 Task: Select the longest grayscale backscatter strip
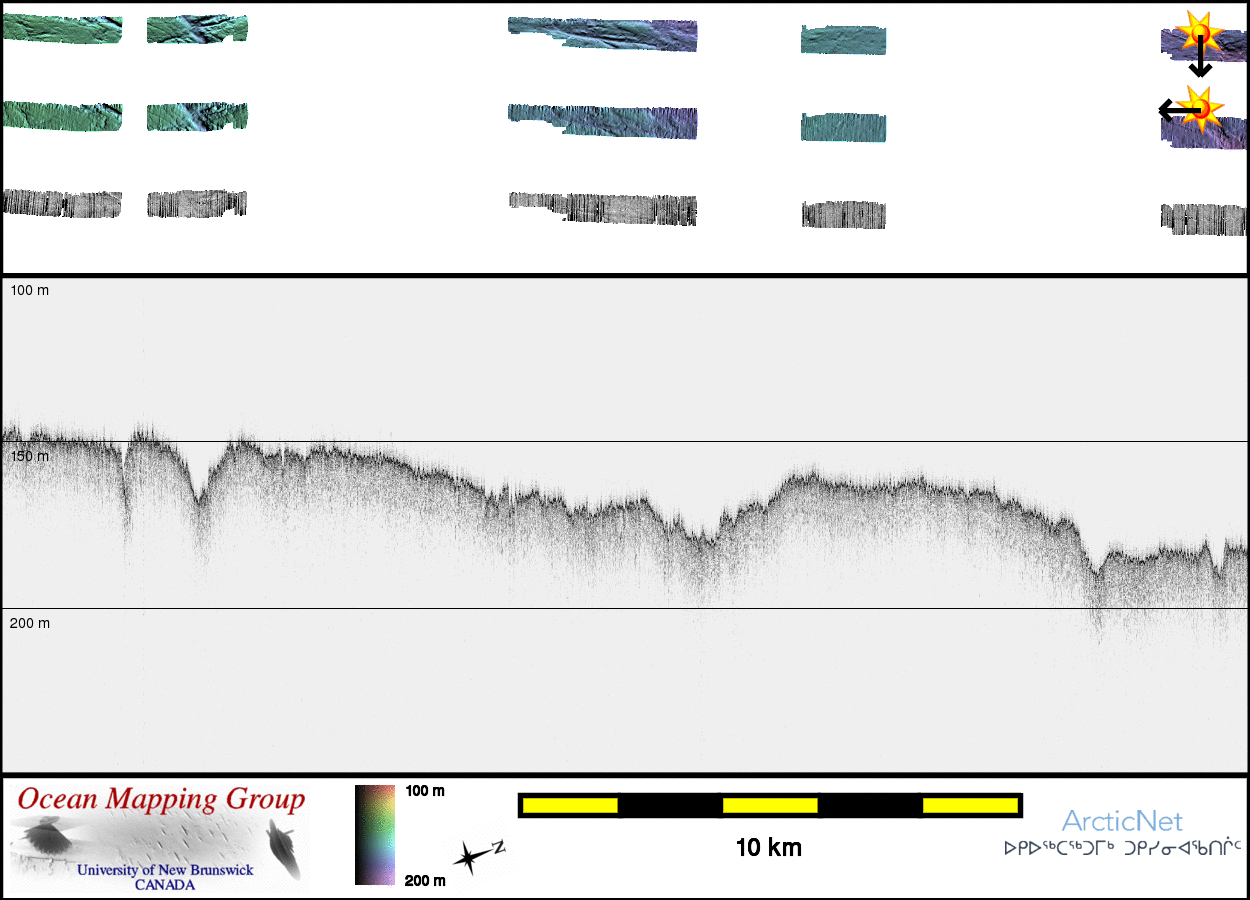(x=603, y=207)
